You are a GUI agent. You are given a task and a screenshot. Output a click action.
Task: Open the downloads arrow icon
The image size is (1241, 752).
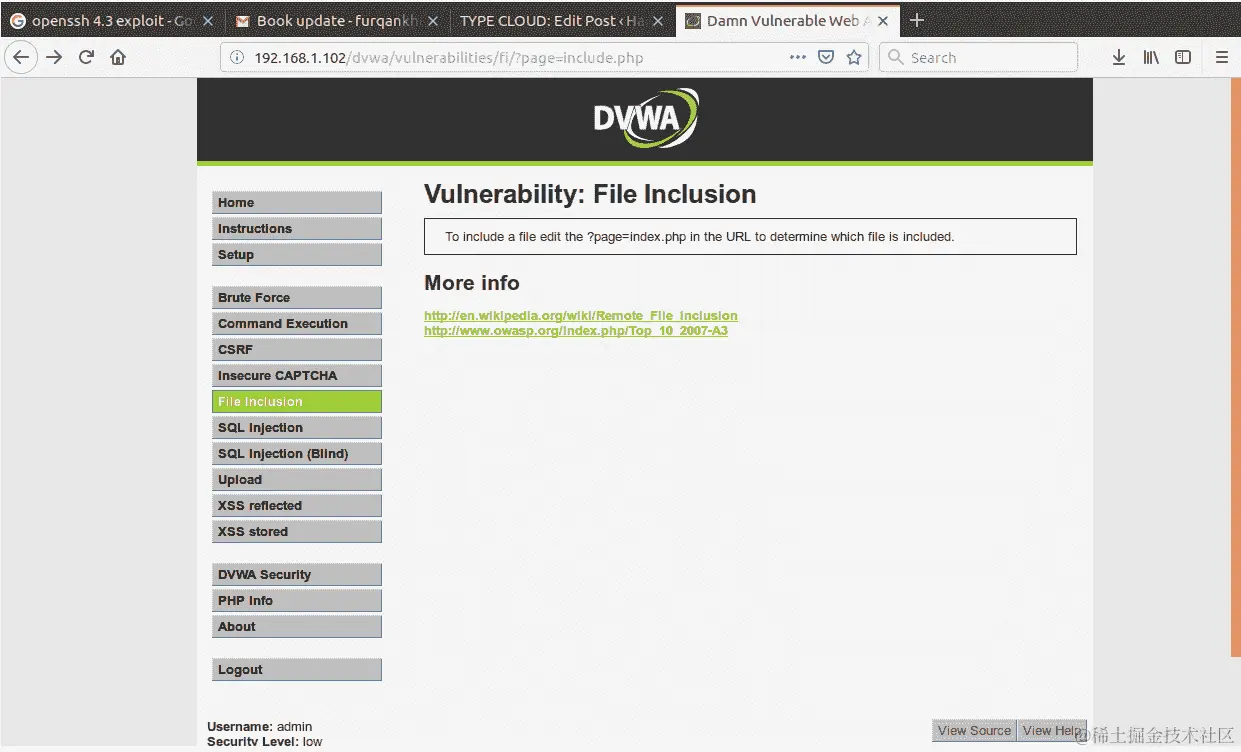1119,57
